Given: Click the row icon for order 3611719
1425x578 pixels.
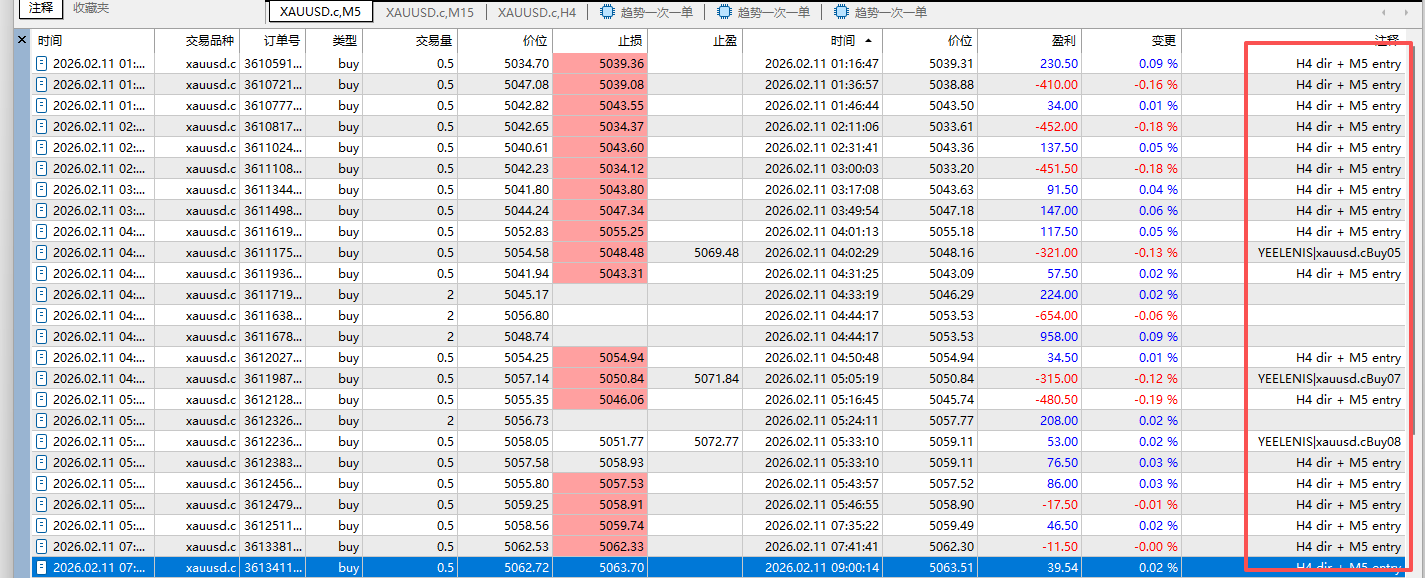Looking at the screenshot, I should click(x=42, y=294).
